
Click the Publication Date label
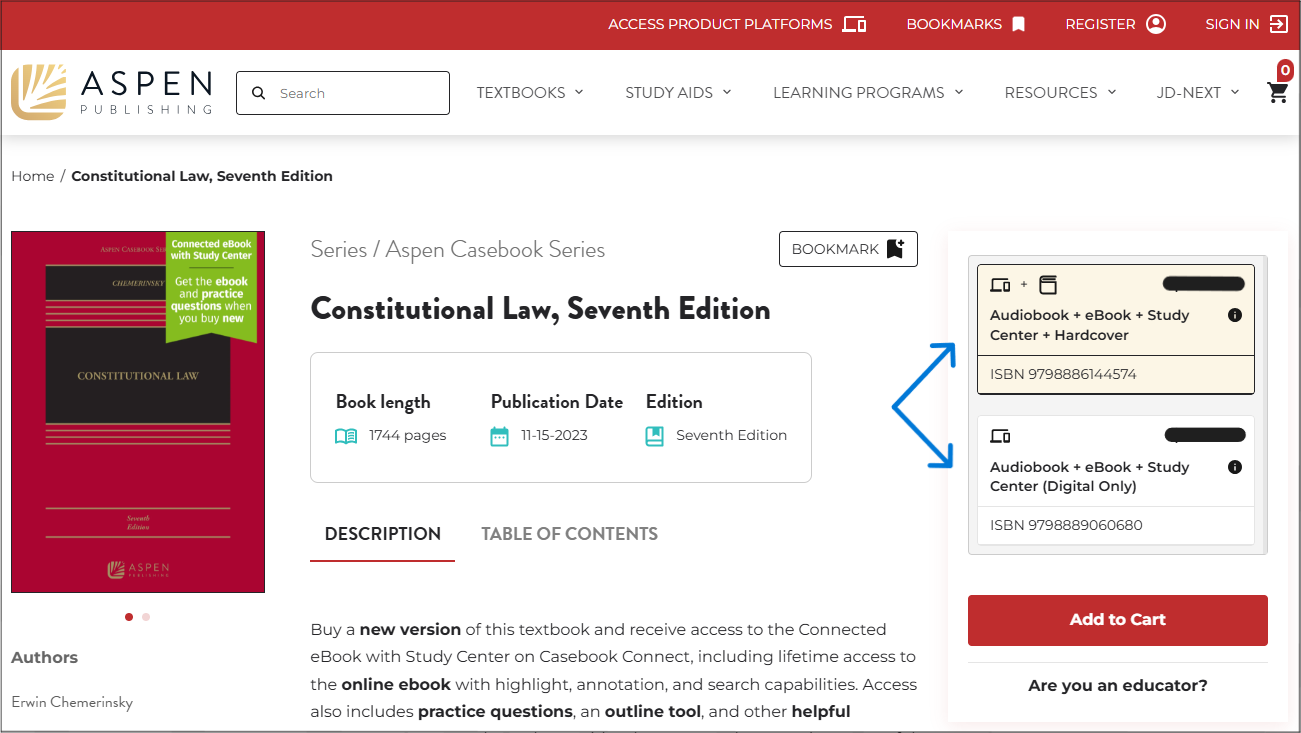[x=557, y=402]
